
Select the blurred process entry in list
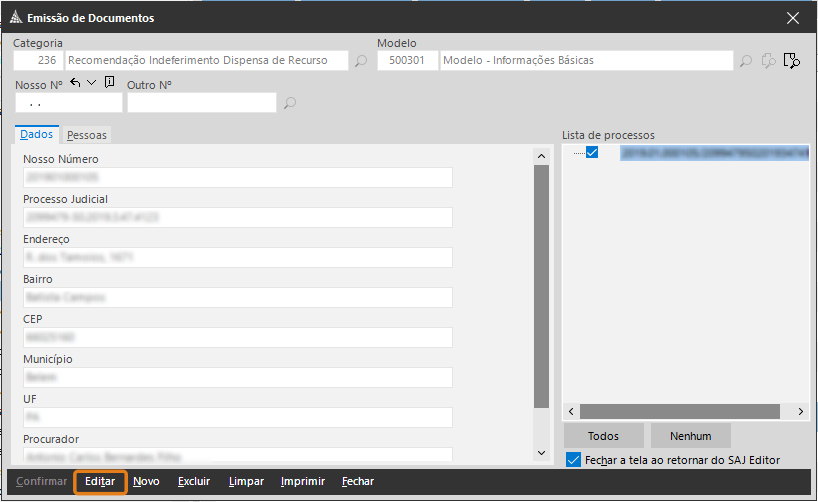coord(712,153)
